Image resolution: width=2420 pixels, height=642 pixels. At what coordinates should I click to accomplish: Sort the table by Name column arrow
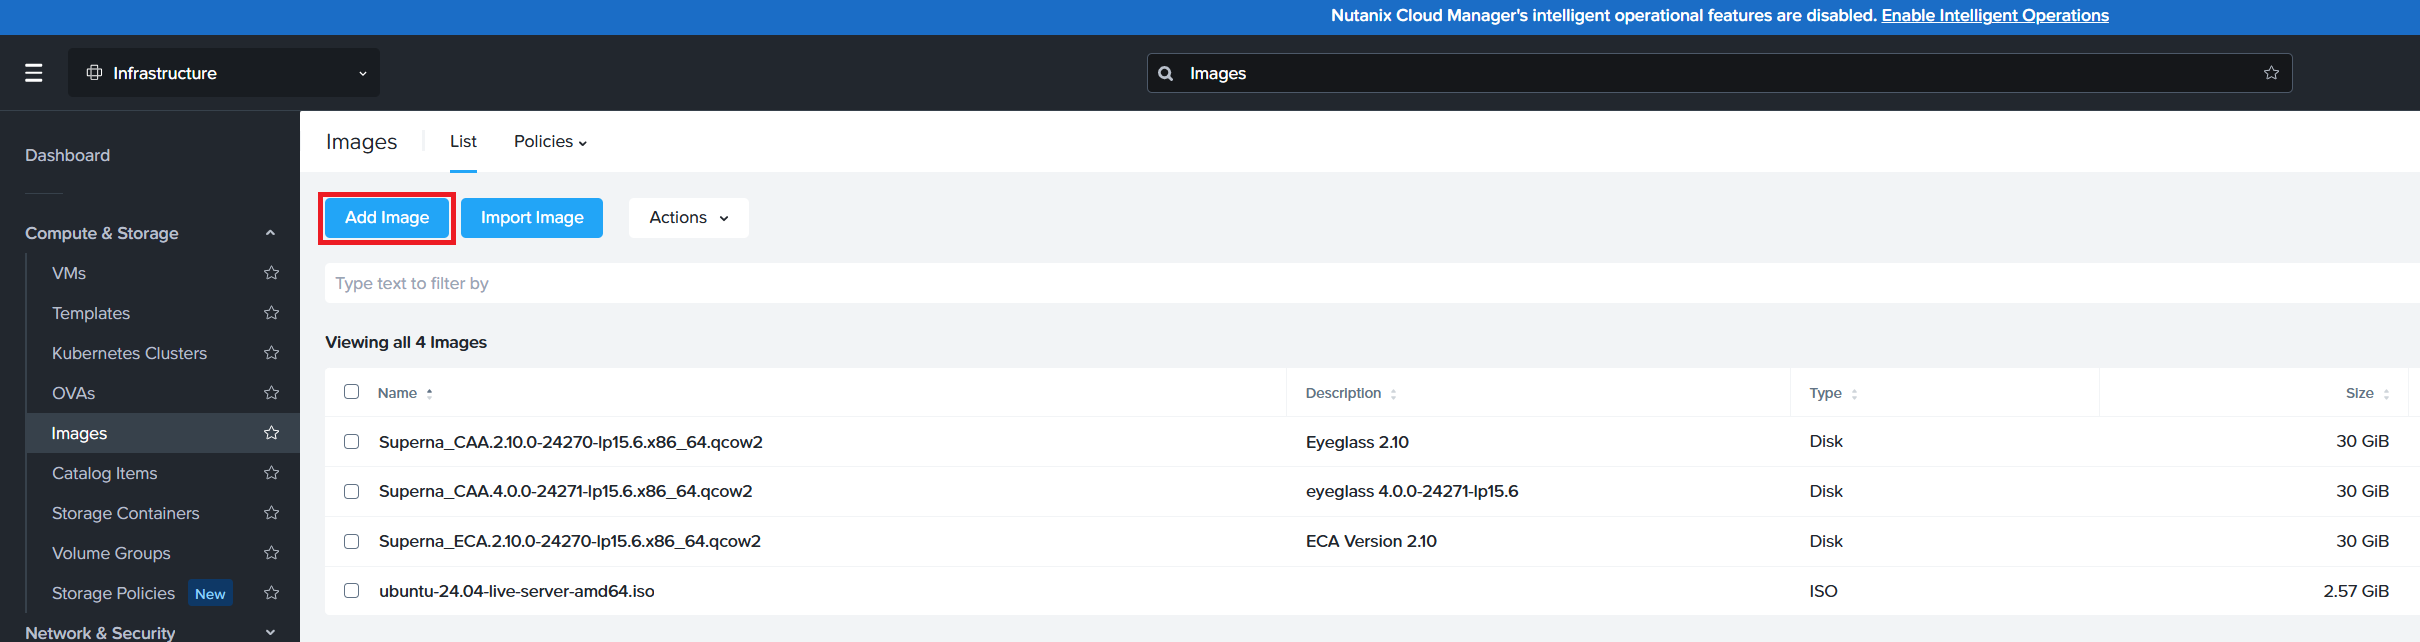coord(429,394)
